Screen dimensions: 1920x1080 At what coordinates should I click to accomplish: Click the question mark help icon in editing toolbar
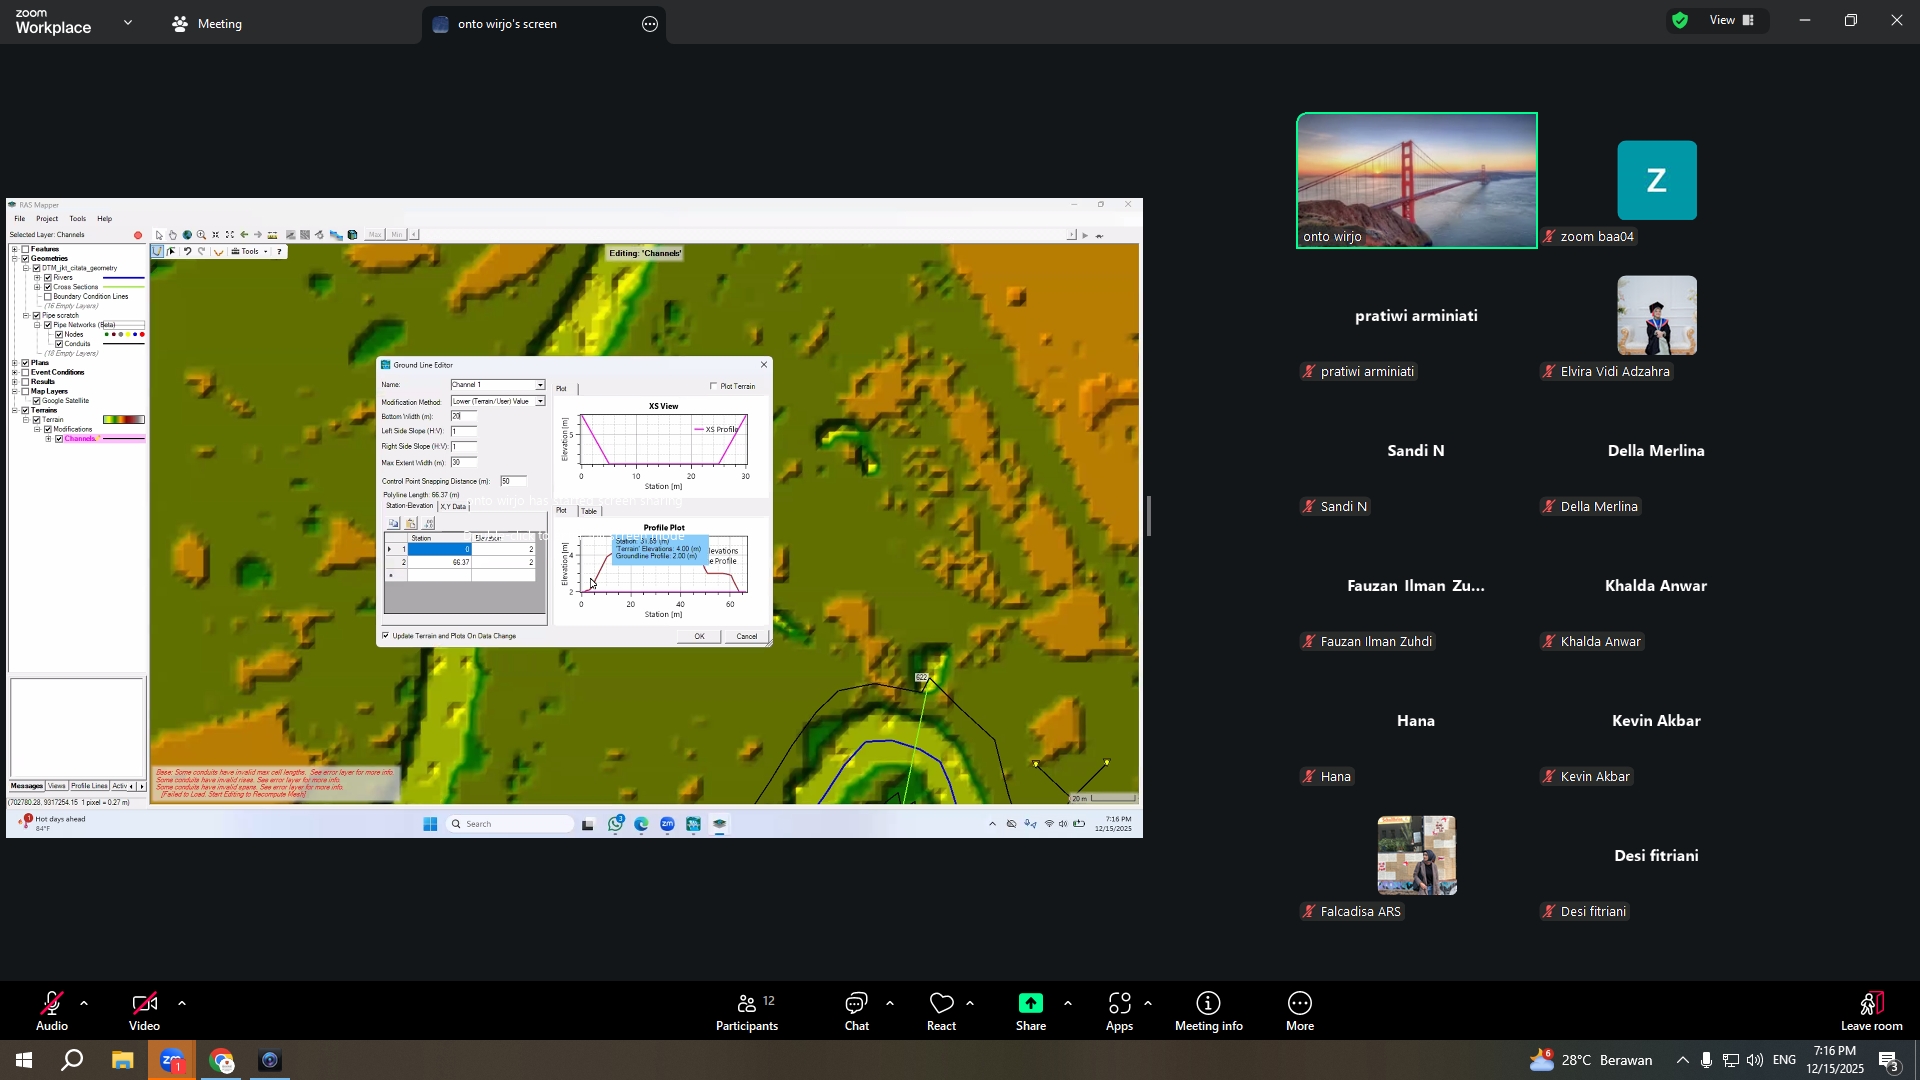(279, 252)
